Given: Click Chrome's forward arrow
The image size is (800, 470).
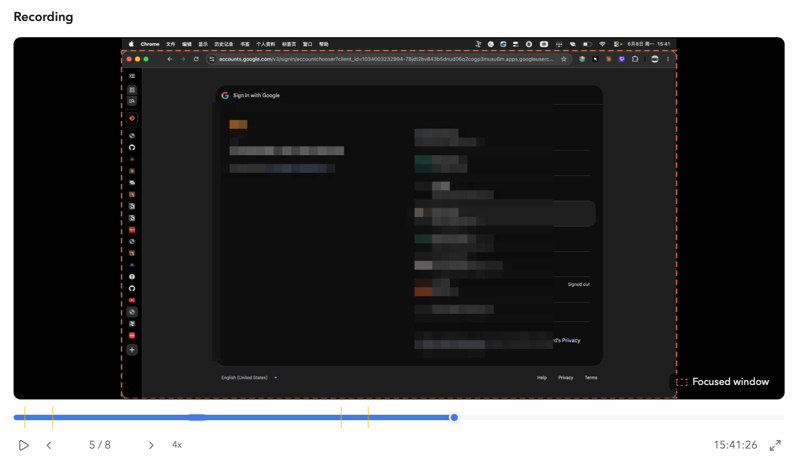Looking at the screenshot, I should (183, 59).
